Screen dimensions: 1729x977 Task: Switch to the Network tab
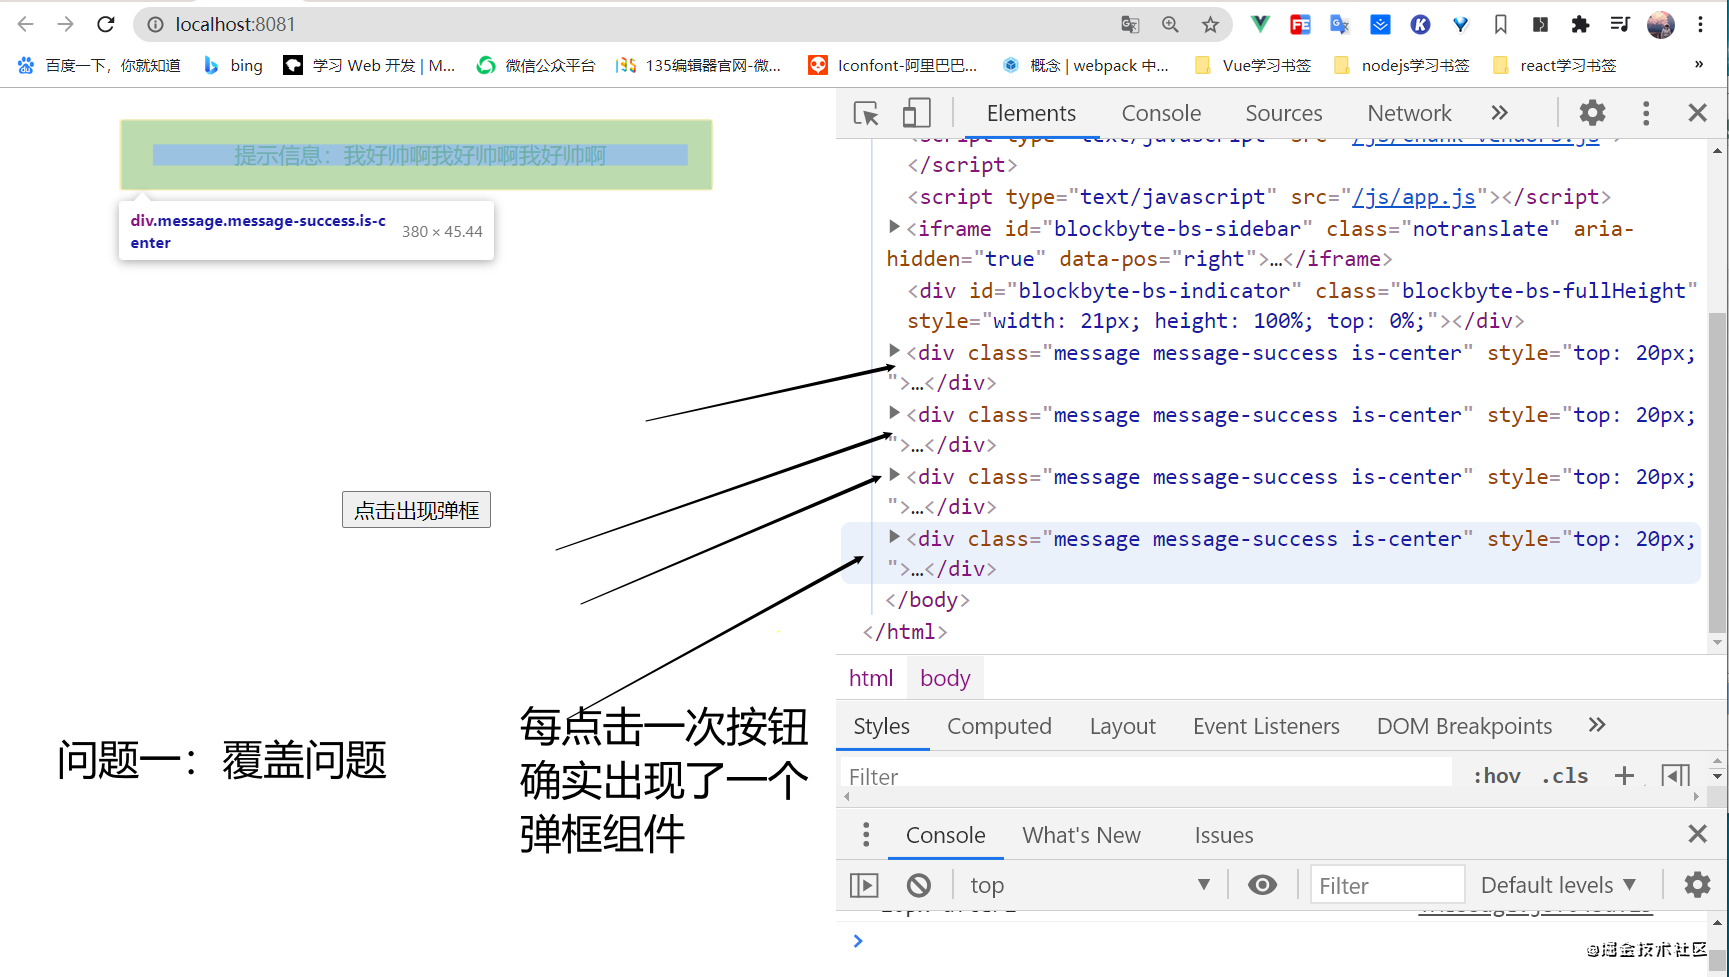(1409, 114)
